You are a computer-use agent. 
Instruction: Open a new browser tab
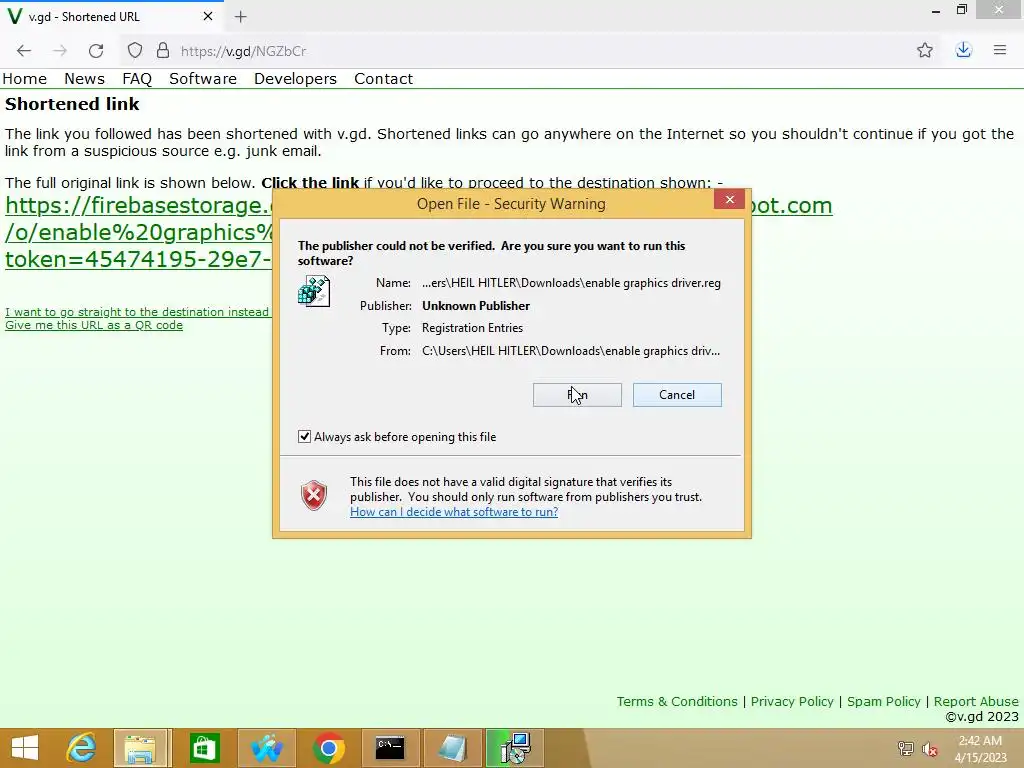coord(240,17)
